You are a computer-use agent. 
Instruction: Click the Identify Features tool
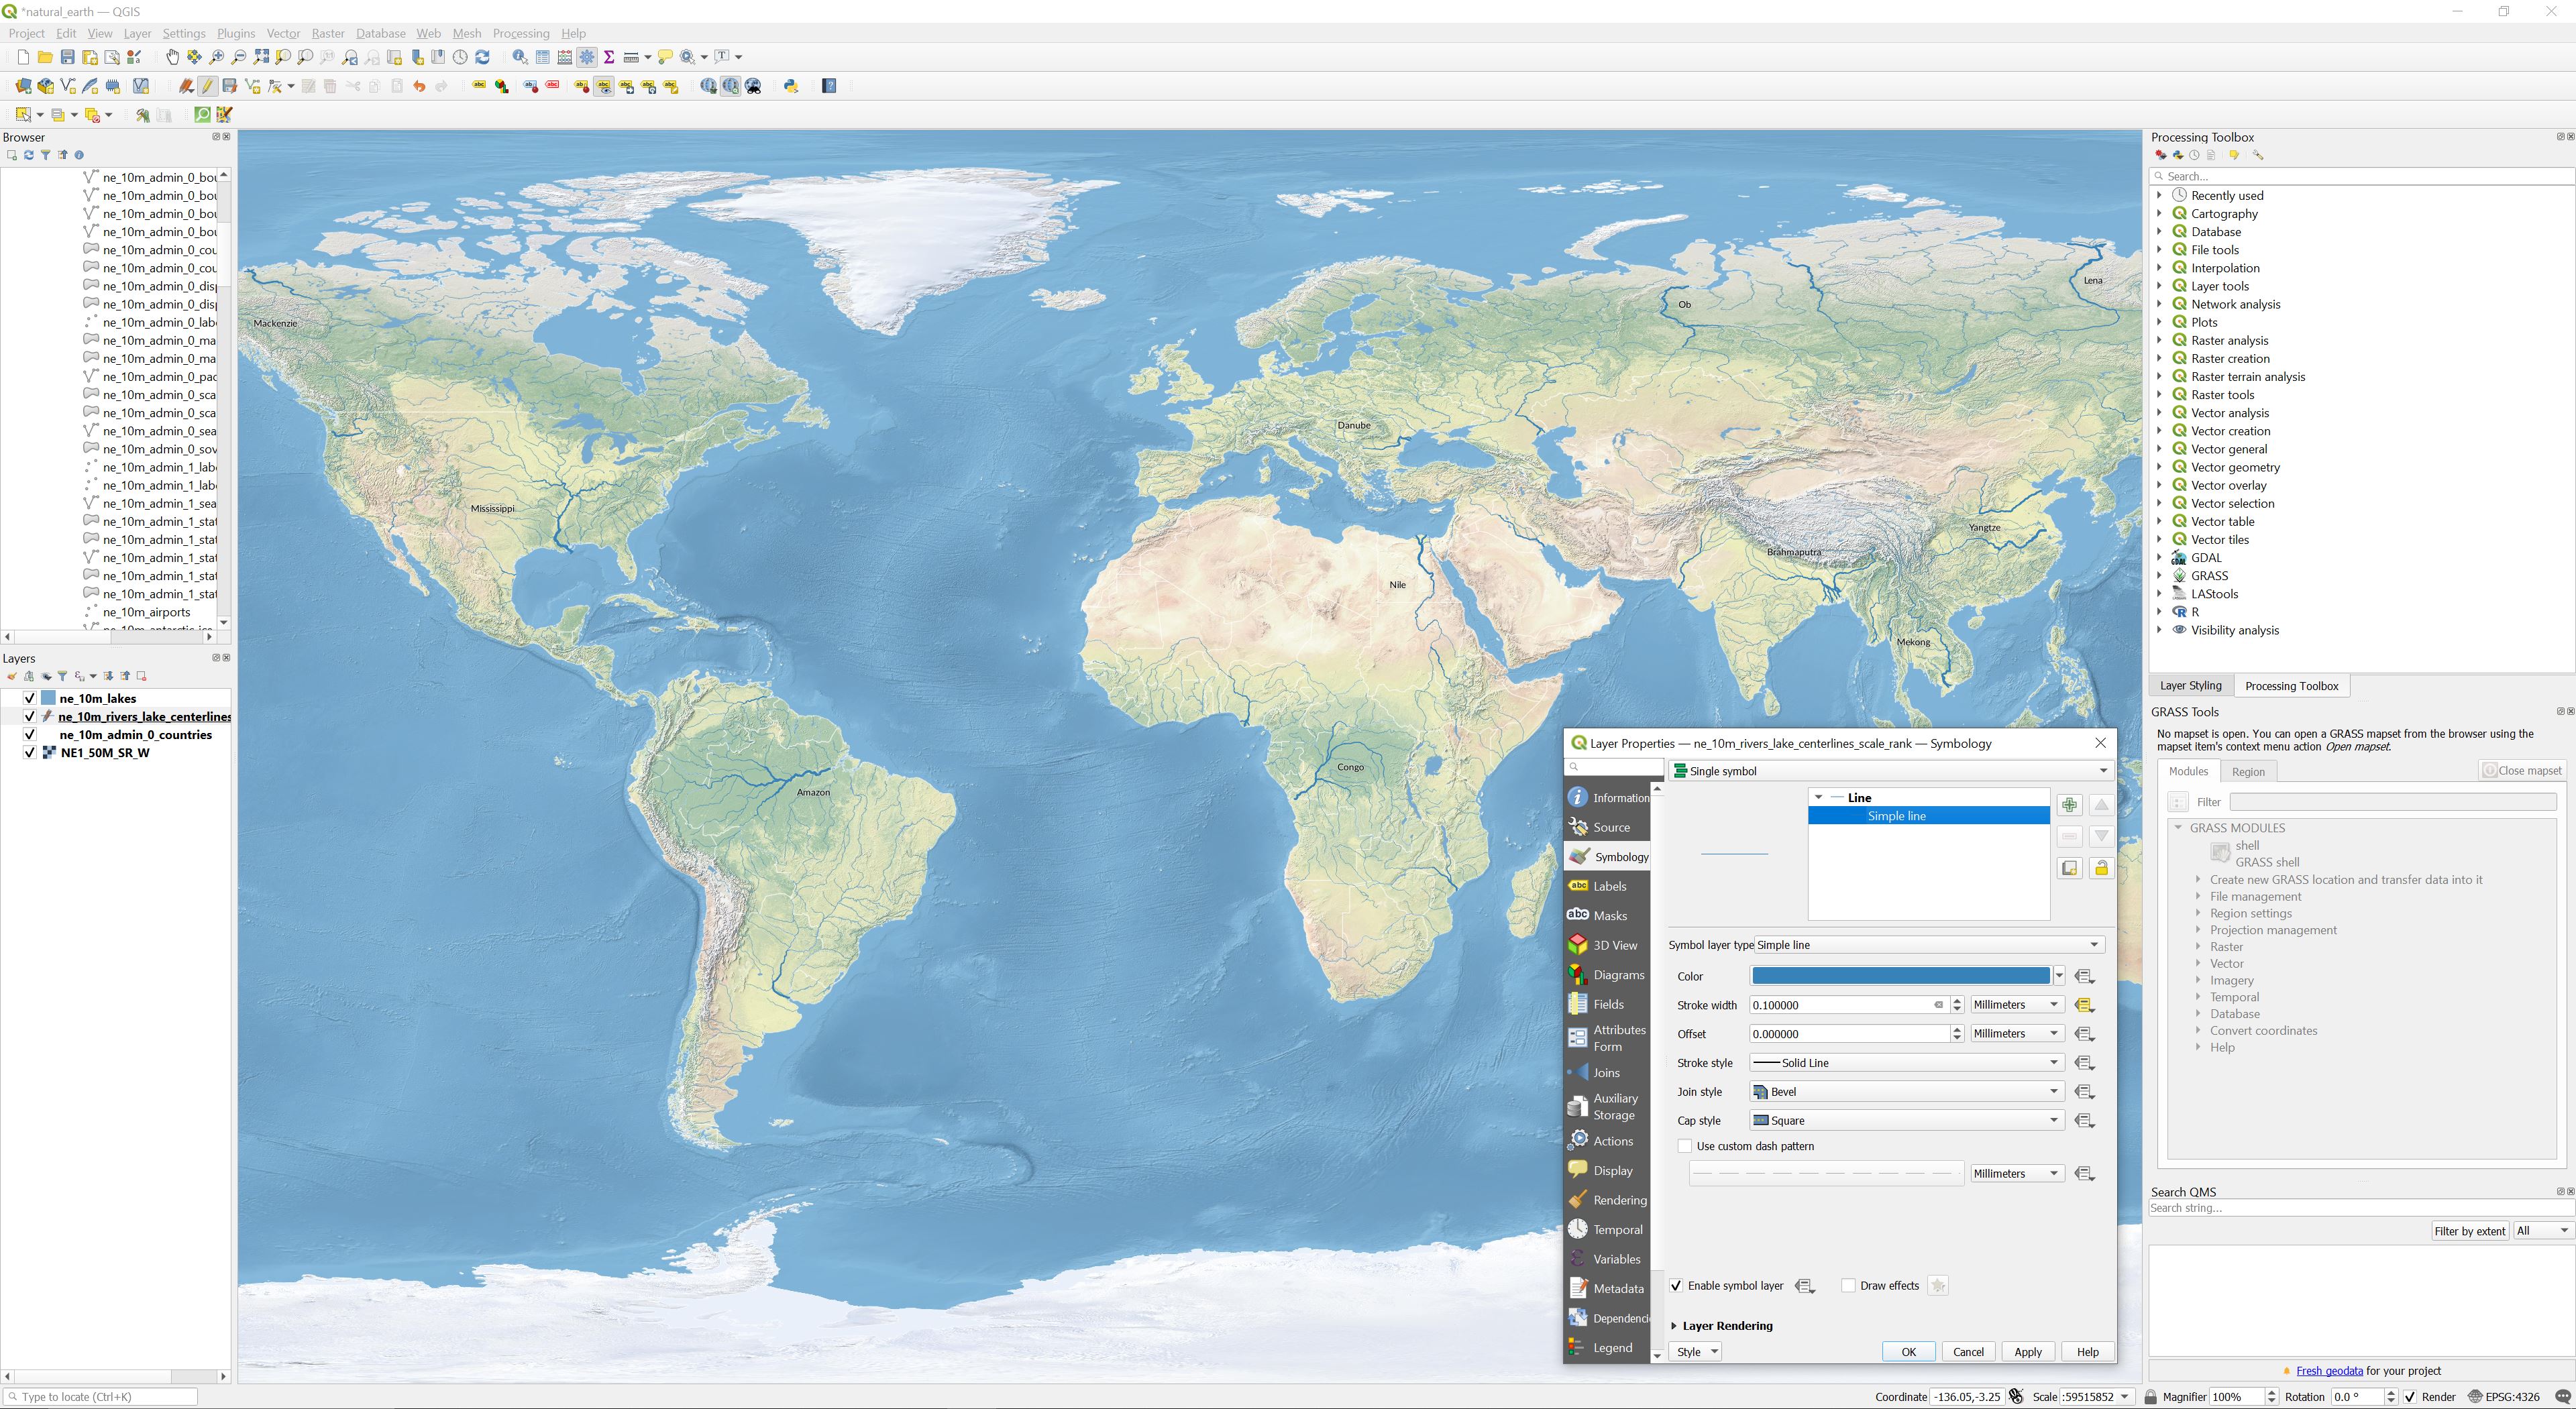pos(520,57)
